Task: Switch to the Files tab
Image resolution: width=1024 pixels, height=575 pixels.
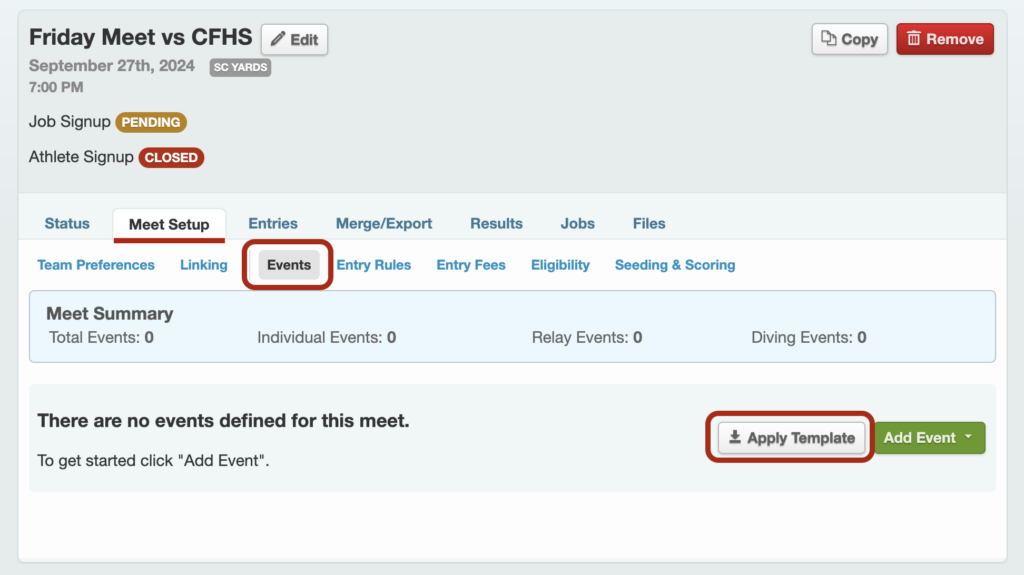Action: pyautogui.click(x=649, y=223)
